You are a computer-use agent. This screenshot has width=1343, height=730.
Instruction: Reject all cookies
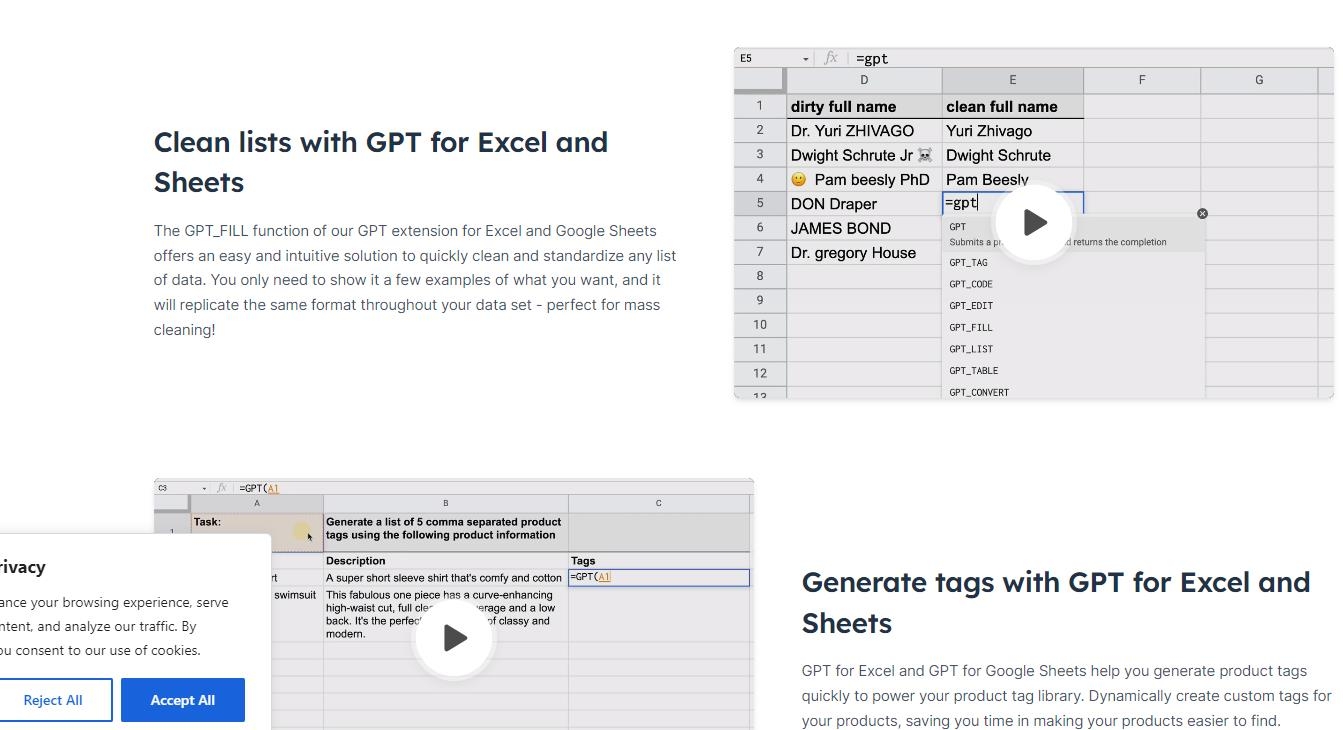pos(53,700)
